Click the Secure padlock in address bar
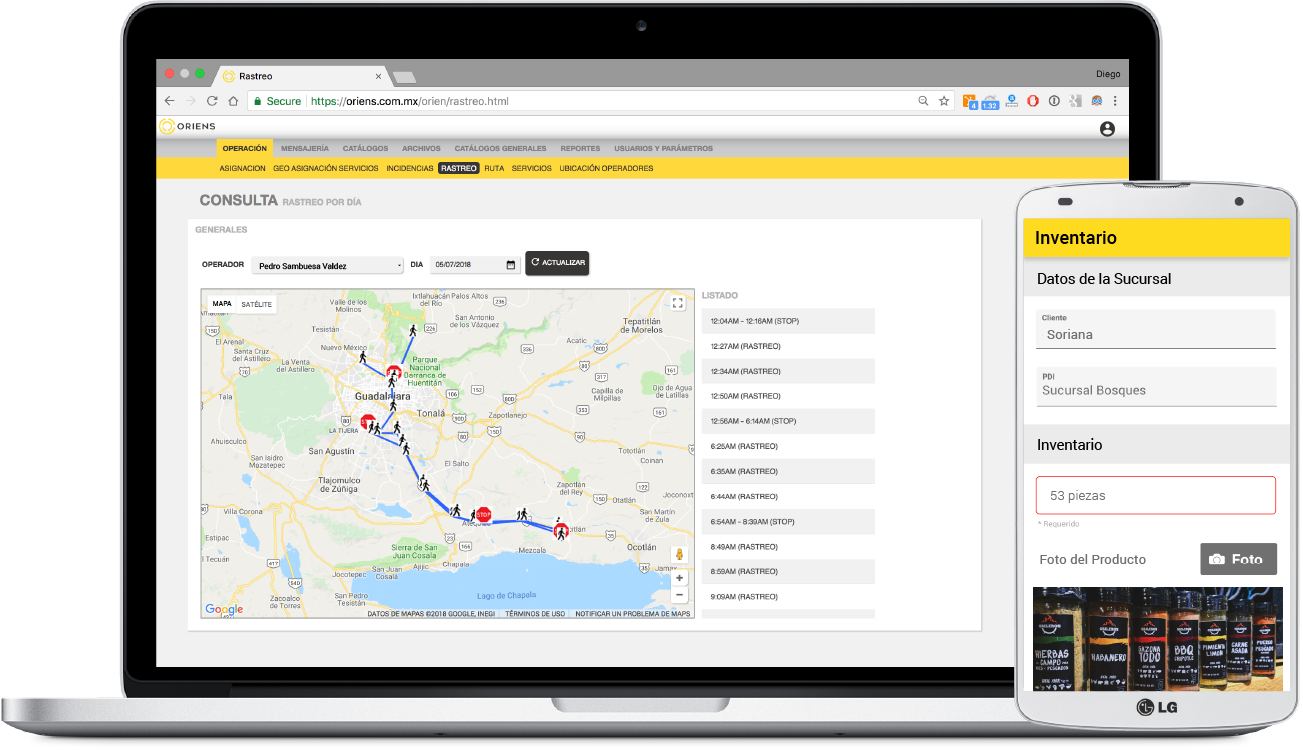The width and height of the screenshot is (1303, 750). [258, 101]
